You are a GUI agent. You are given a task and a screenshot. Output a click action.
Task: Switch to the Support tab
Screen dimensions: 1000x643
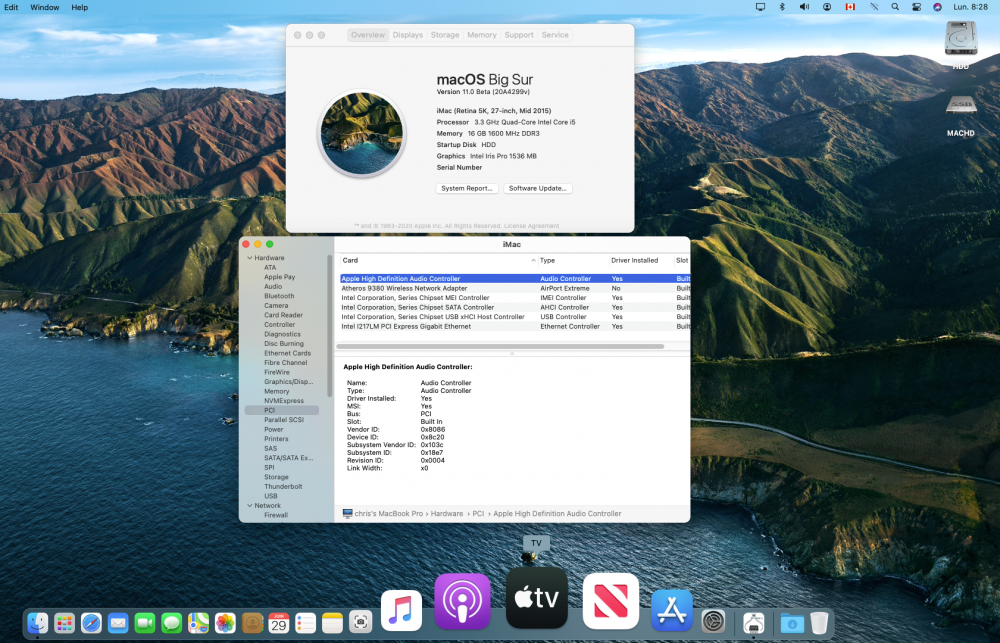pyautogui.click(x=519, y=35)
